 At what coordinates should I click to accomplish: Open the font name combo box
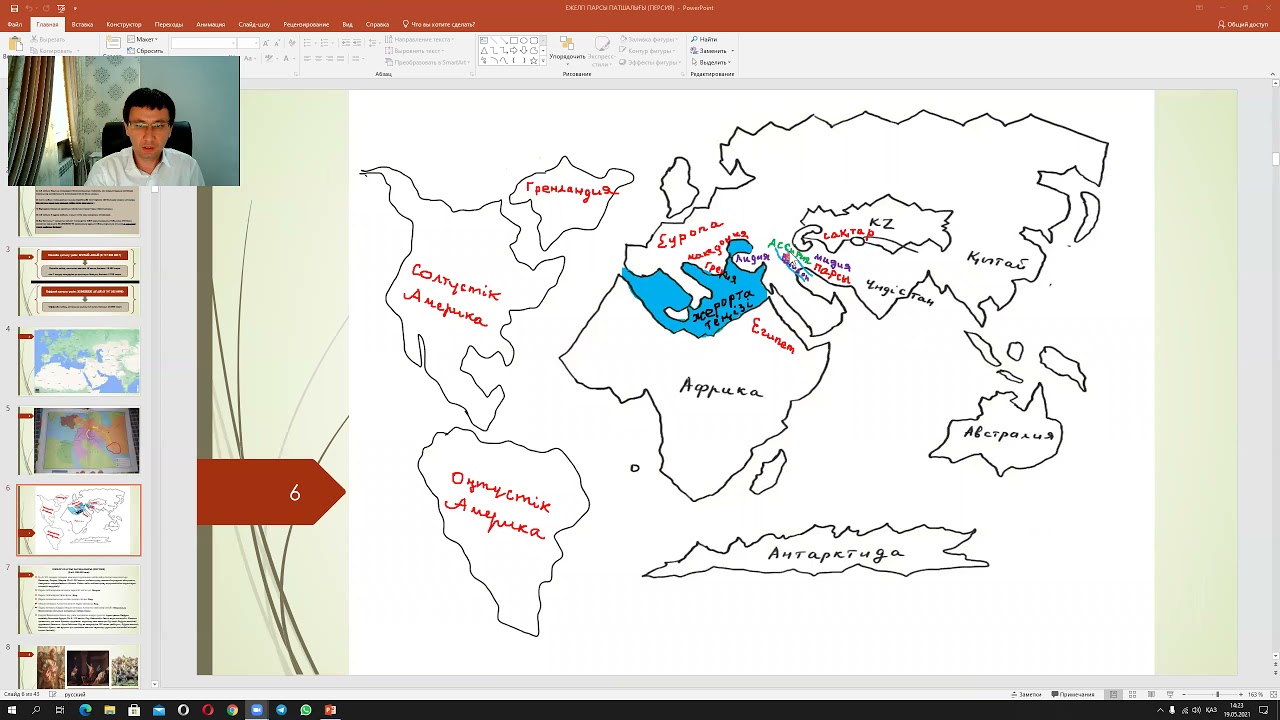203,44
